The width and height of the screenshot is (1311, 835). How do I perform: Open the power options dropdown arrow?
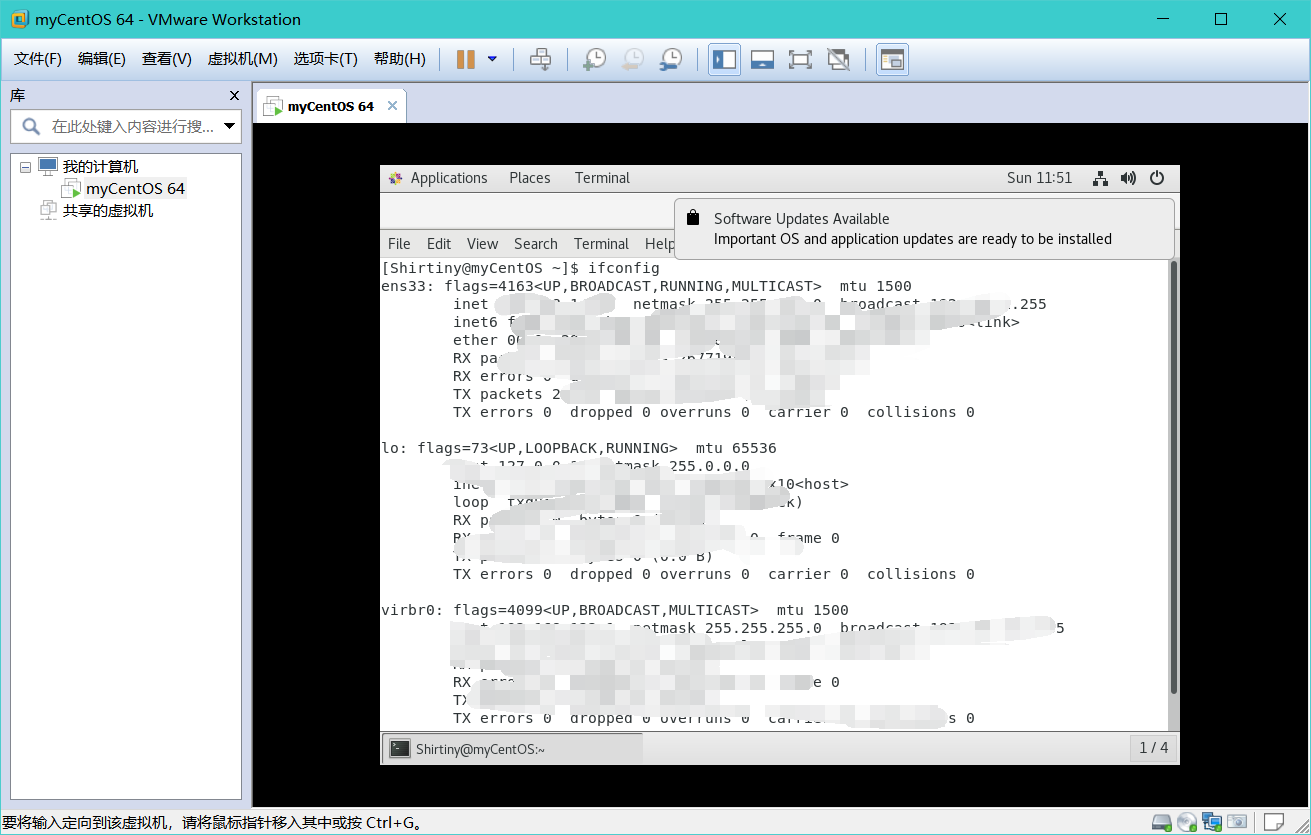pos(492,60)
